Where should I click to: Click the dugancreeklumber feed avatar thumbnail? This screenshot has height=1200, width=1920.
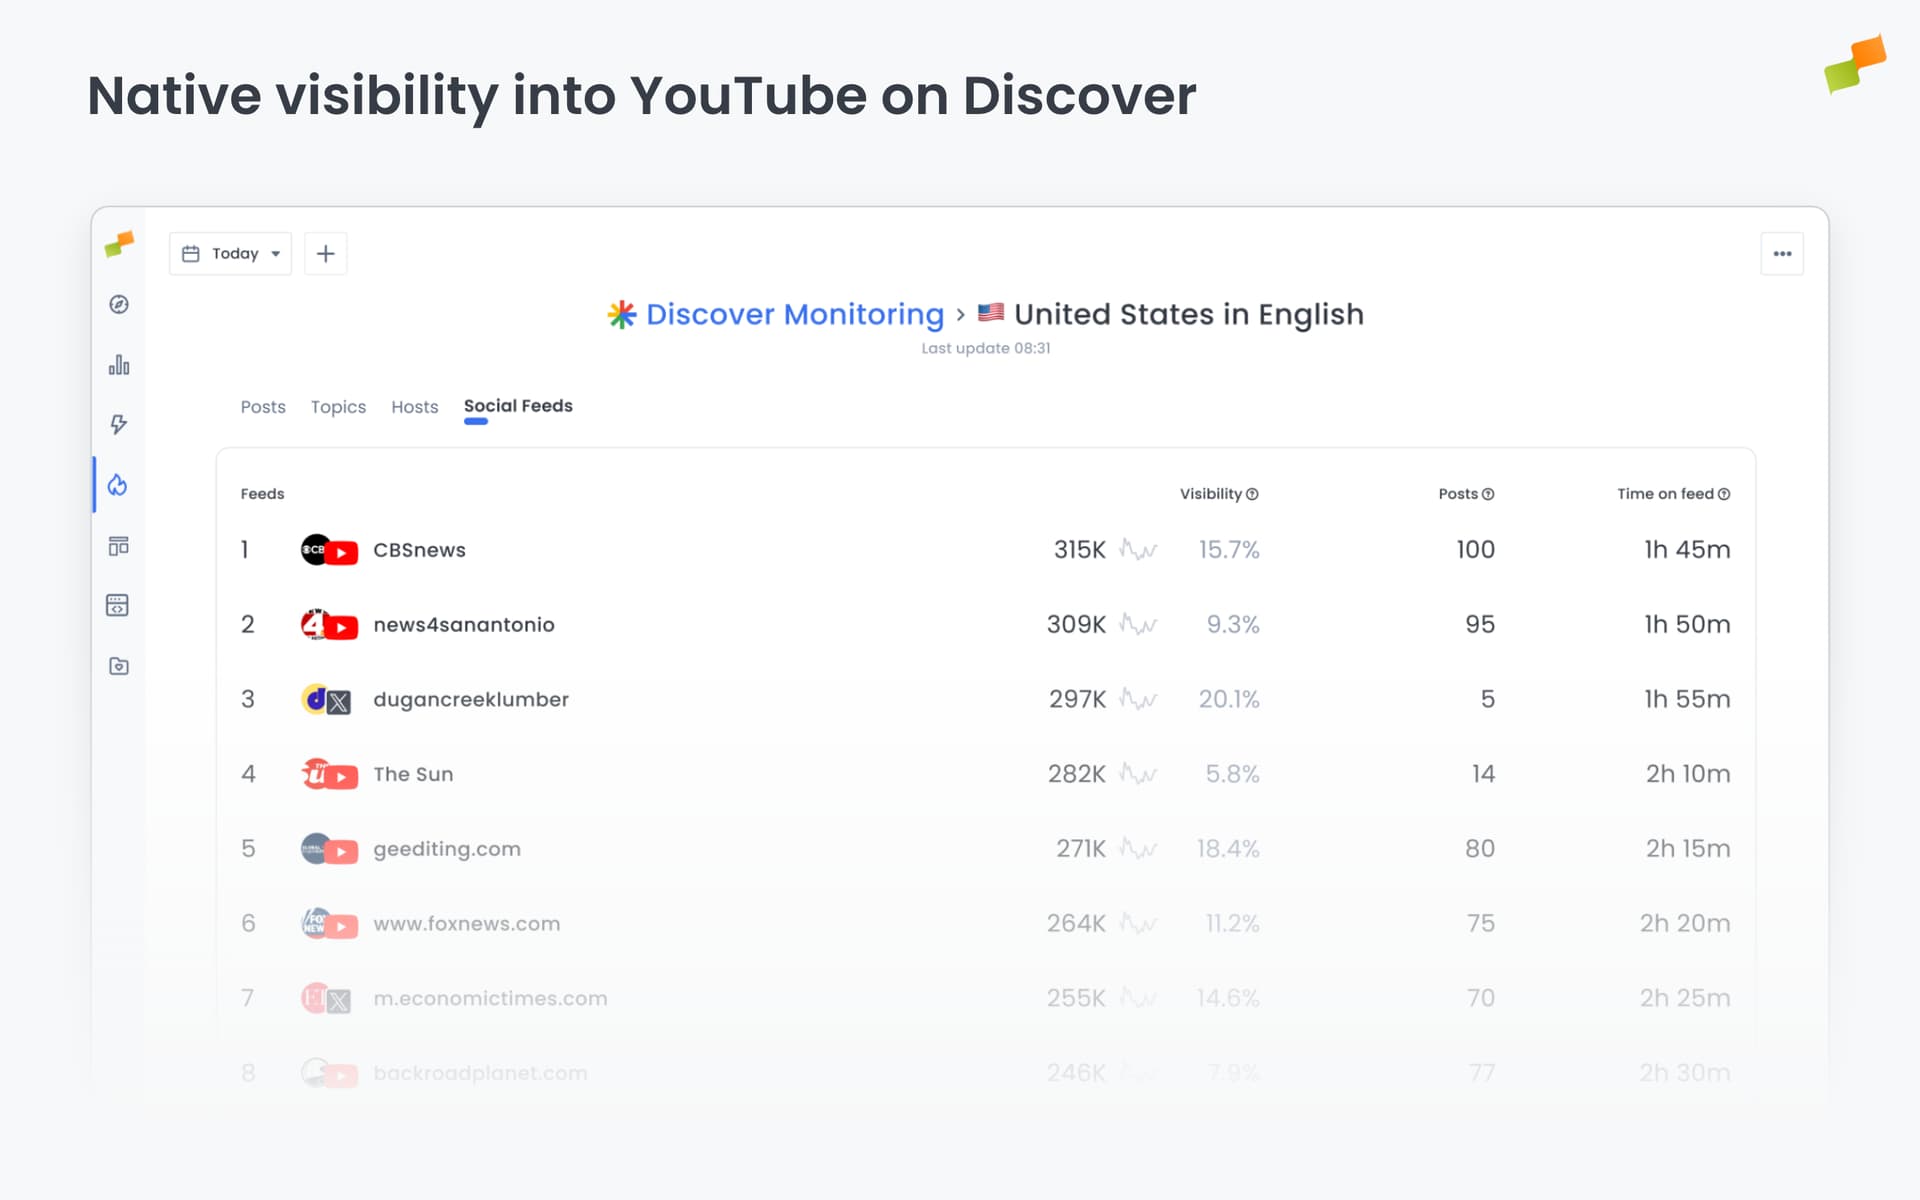[x=326, y=700]
